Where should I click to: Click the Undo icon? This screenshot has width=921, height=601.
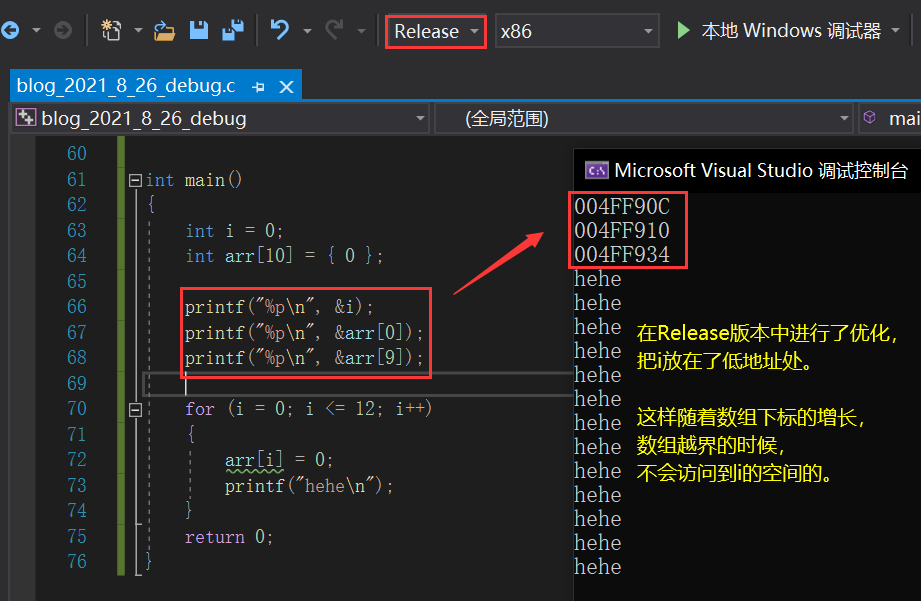click(x=280, y=29)
